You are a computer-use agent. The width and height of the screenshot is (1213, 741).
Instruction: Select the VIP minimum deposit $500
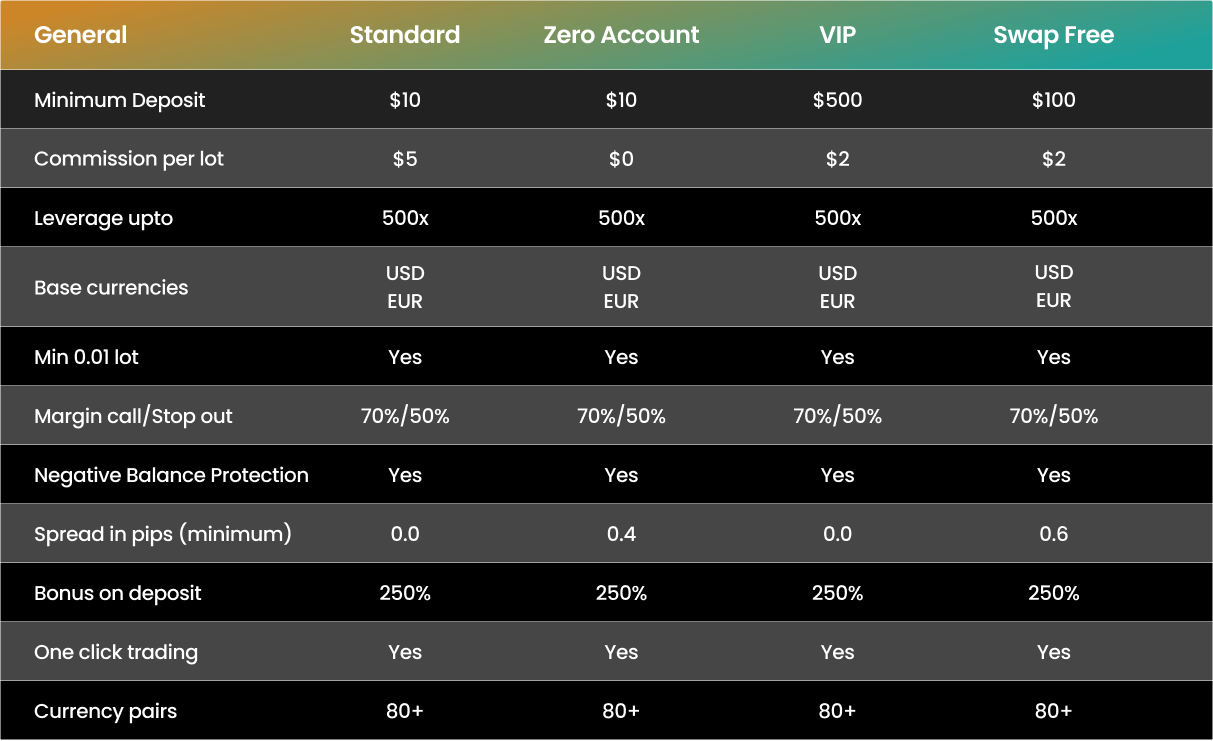[837, 100]
